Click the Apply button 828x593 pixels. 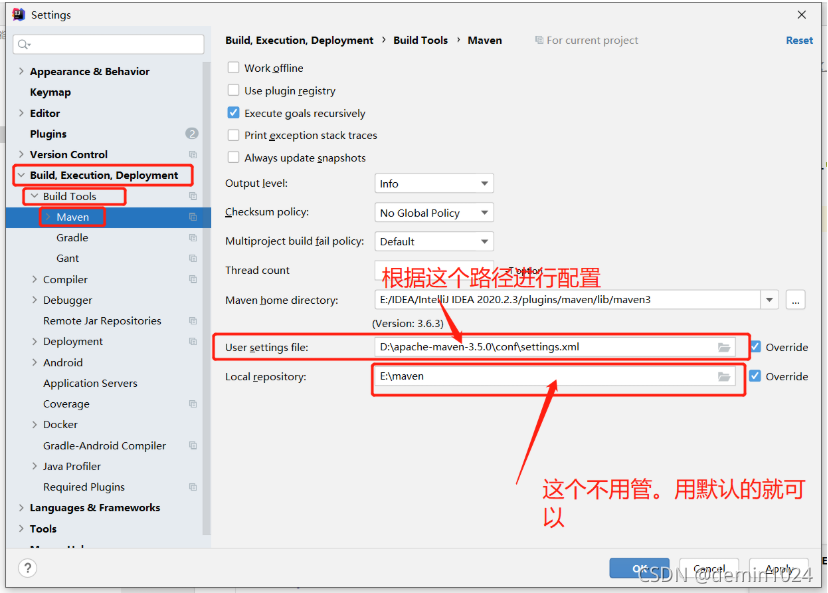pyautogui.click(x=779, y=569)
